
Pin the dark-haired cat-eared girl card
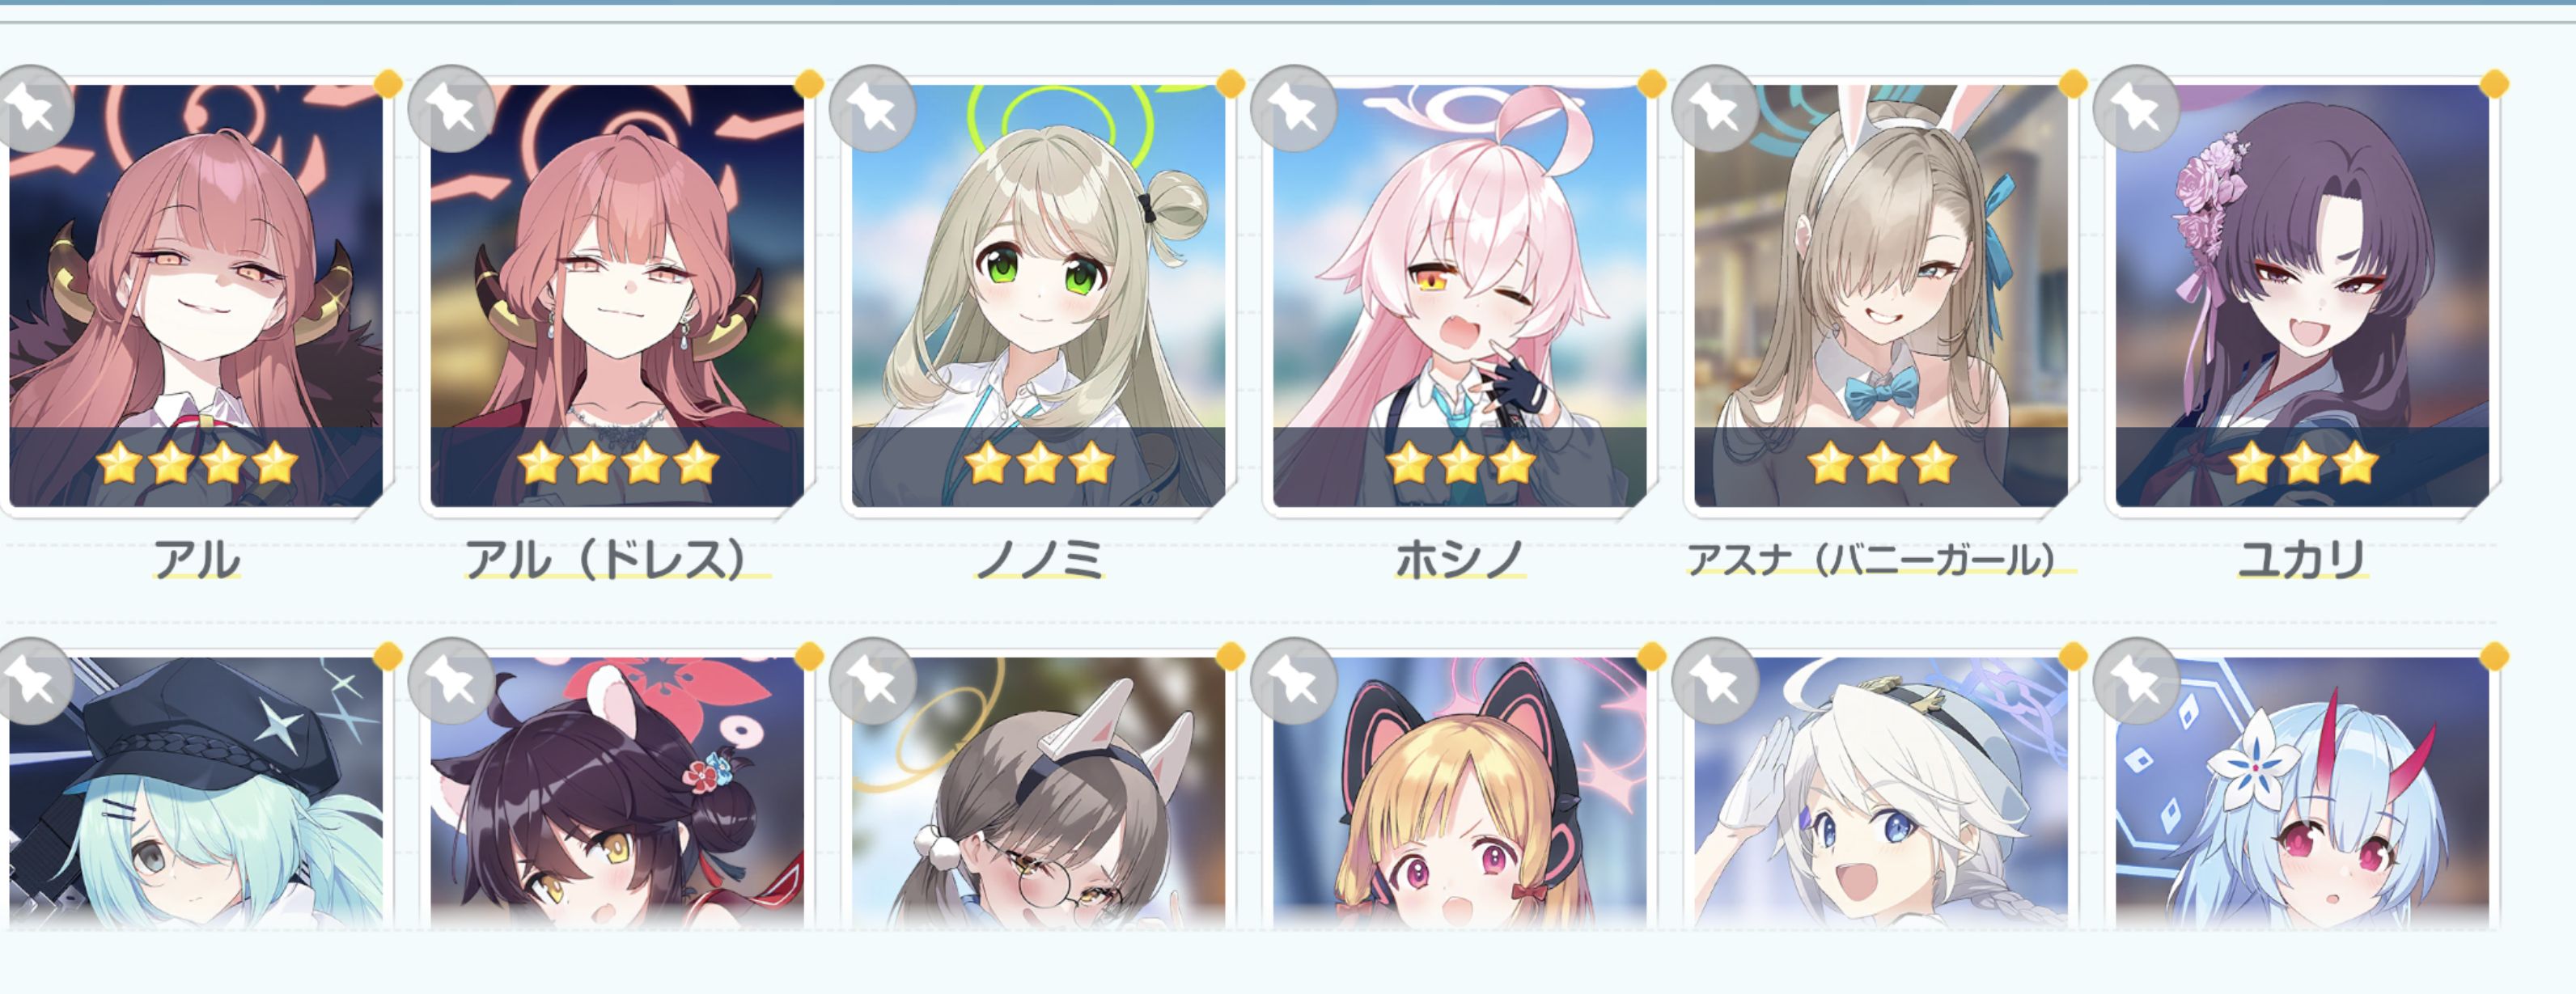coord(452,681)
